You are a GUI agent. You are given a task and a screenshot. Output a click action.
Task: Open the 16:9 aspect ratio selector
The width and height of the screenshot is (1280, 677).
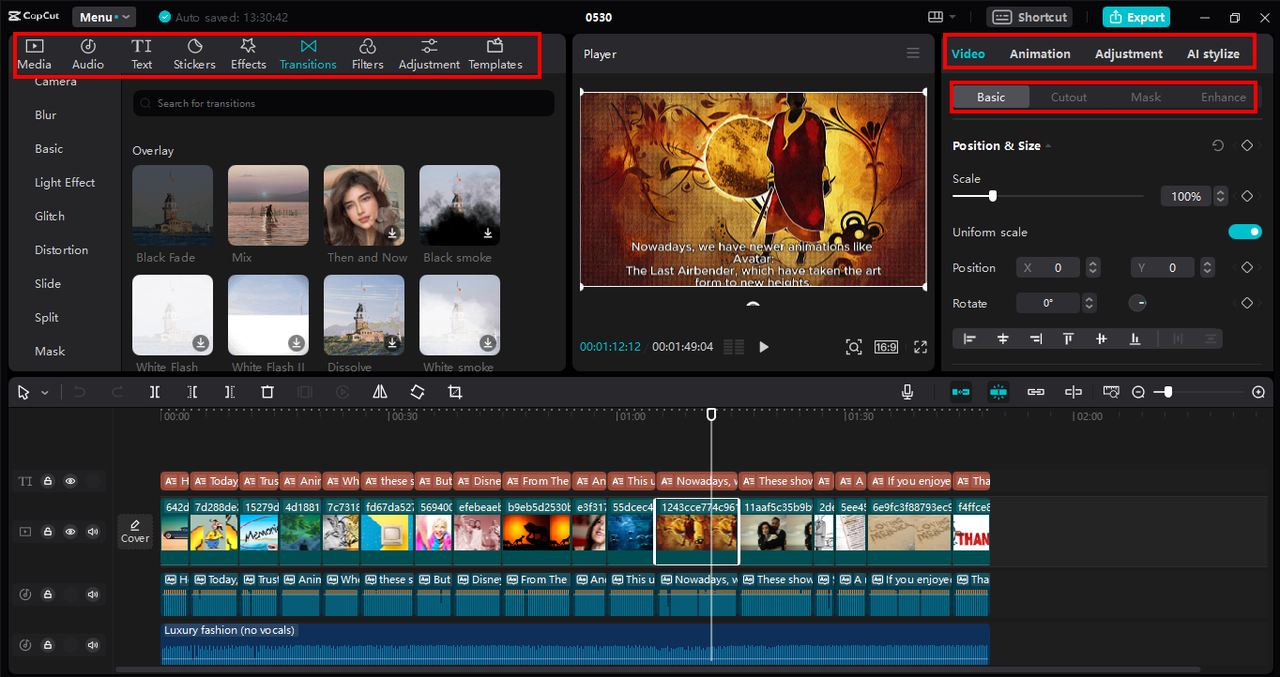point(886,347)
